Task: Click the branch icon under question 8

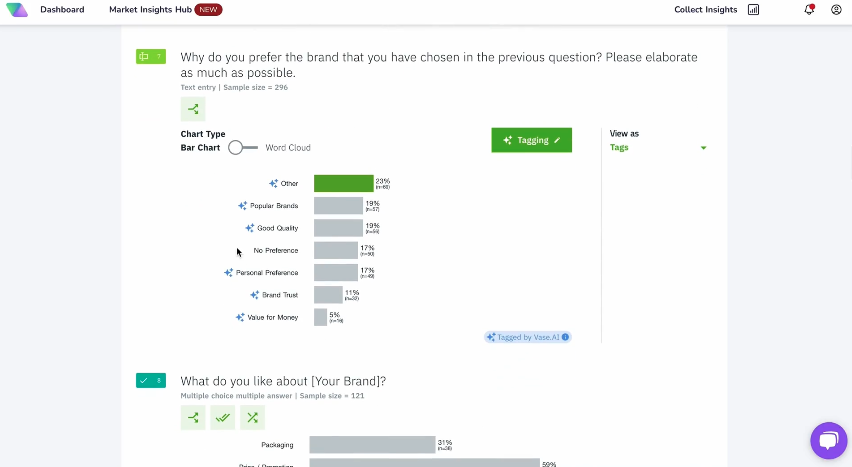Action: pos(193,418)
